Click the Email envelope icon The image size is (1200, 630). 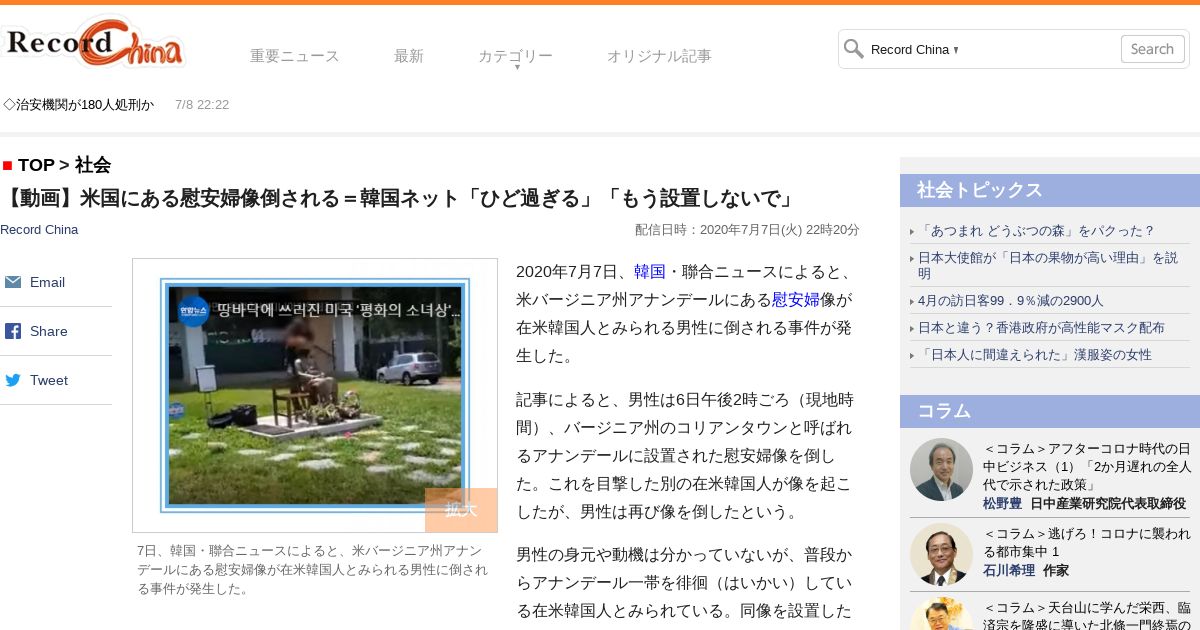pyautogui.click(x=13, y=282)
